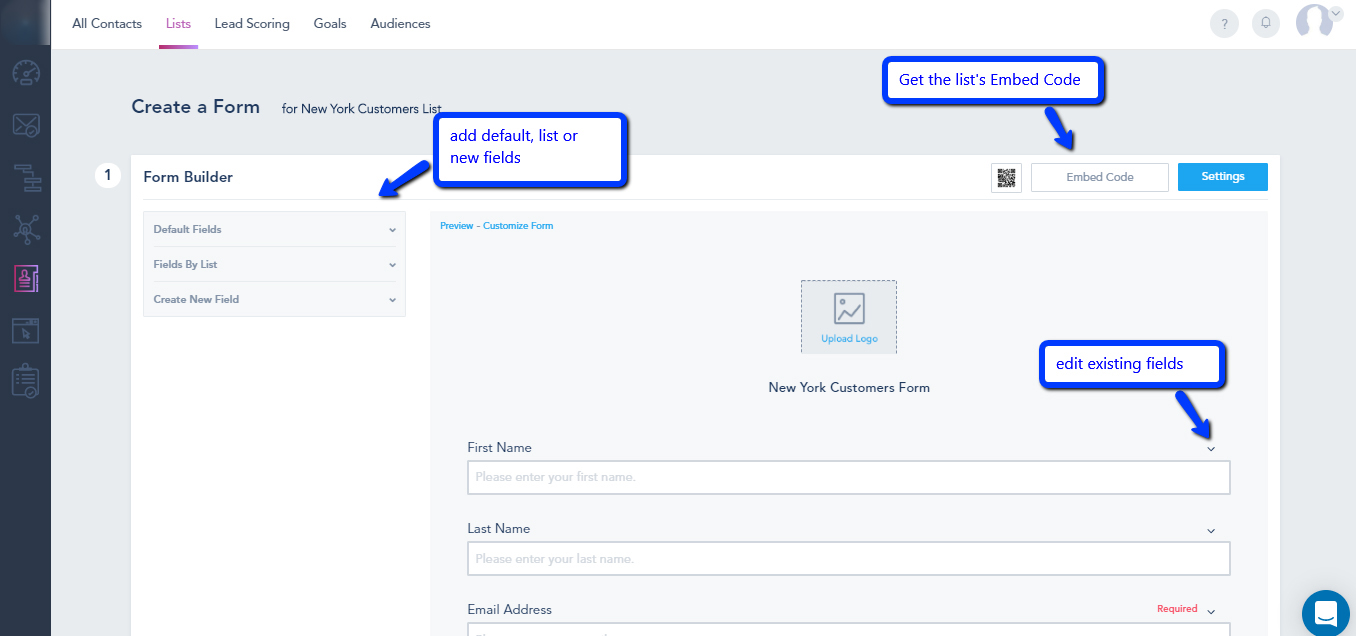This screenshot has width=1356, height=636.
Task: Click the network hub icon in sidebar
Action: click(25, 228)
